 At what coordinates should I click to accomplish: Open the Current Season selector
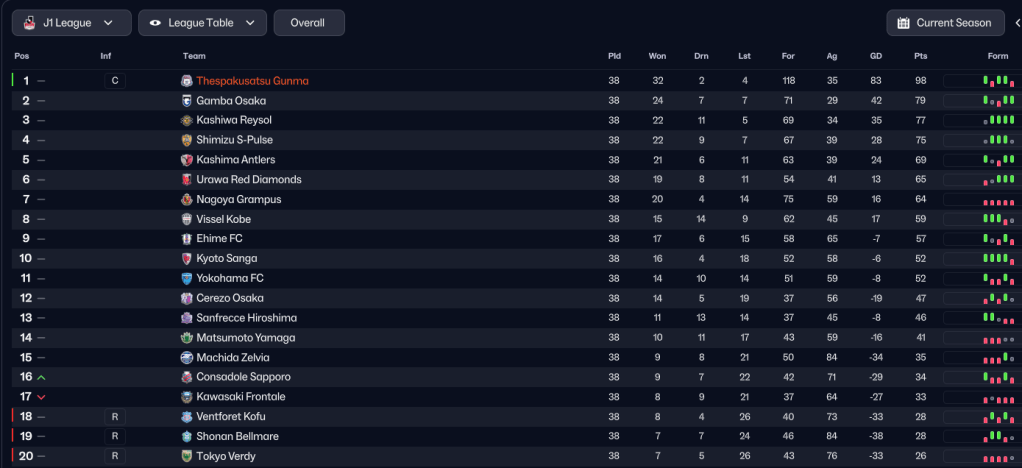click(x=944, y=23)
